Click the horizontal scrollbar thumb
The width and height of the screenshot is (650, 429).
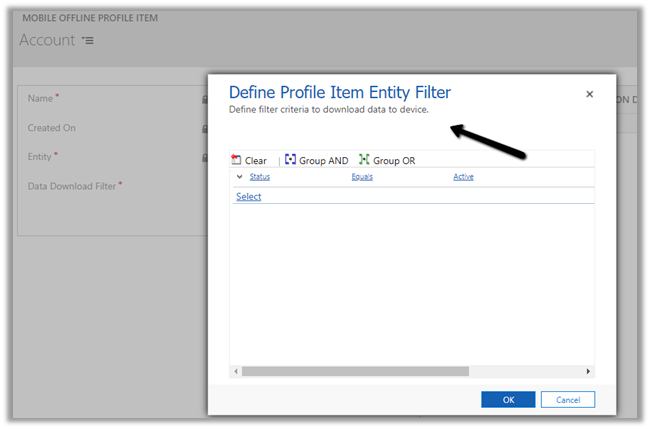coord(355,371)
